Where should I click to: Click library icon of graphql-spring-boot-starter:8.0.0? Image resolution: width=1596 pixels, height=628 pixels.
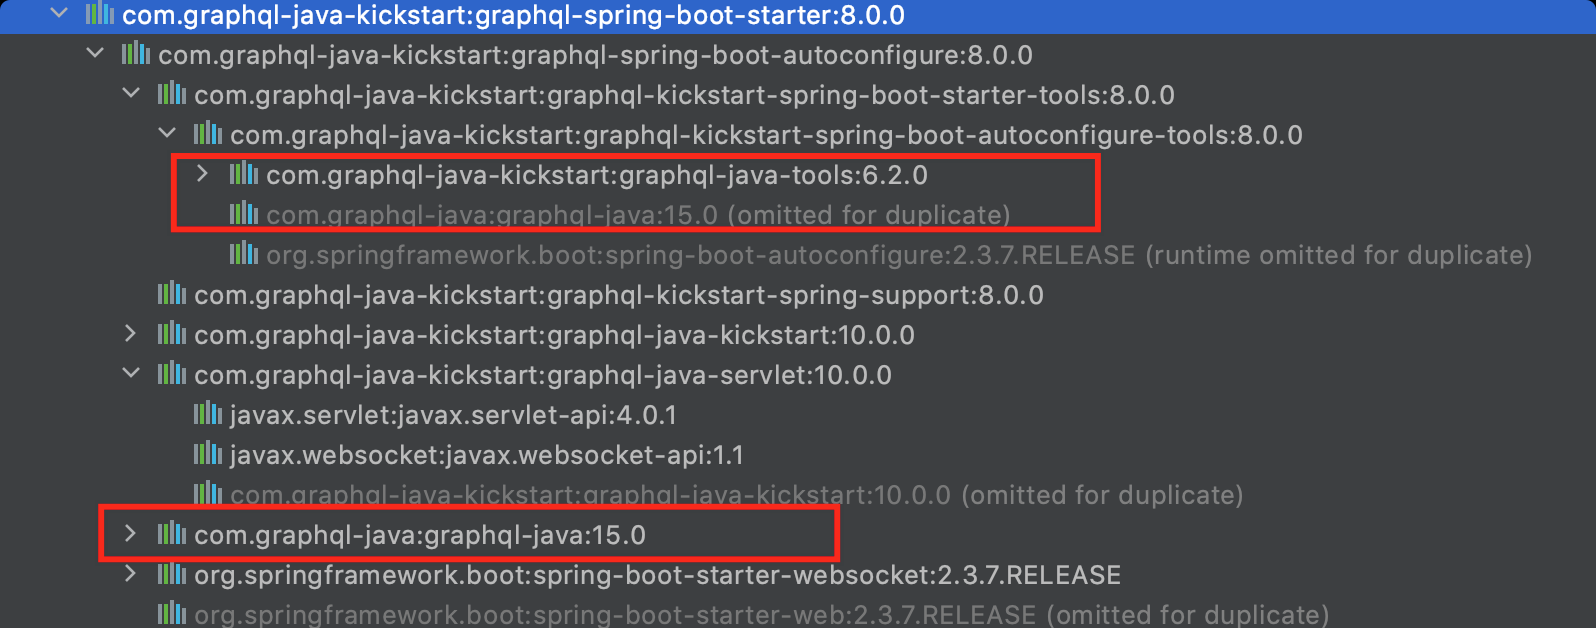pyautogui.click(x=100, y=14)
